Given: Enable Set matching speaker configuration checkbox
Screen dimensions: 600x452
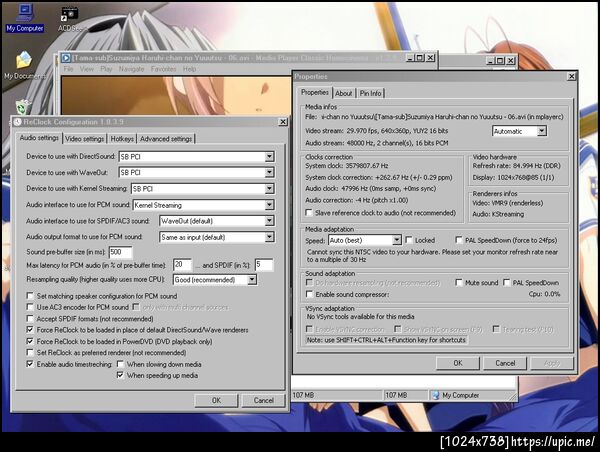Looking at the screenshot, I should click(x=30, y=296).
